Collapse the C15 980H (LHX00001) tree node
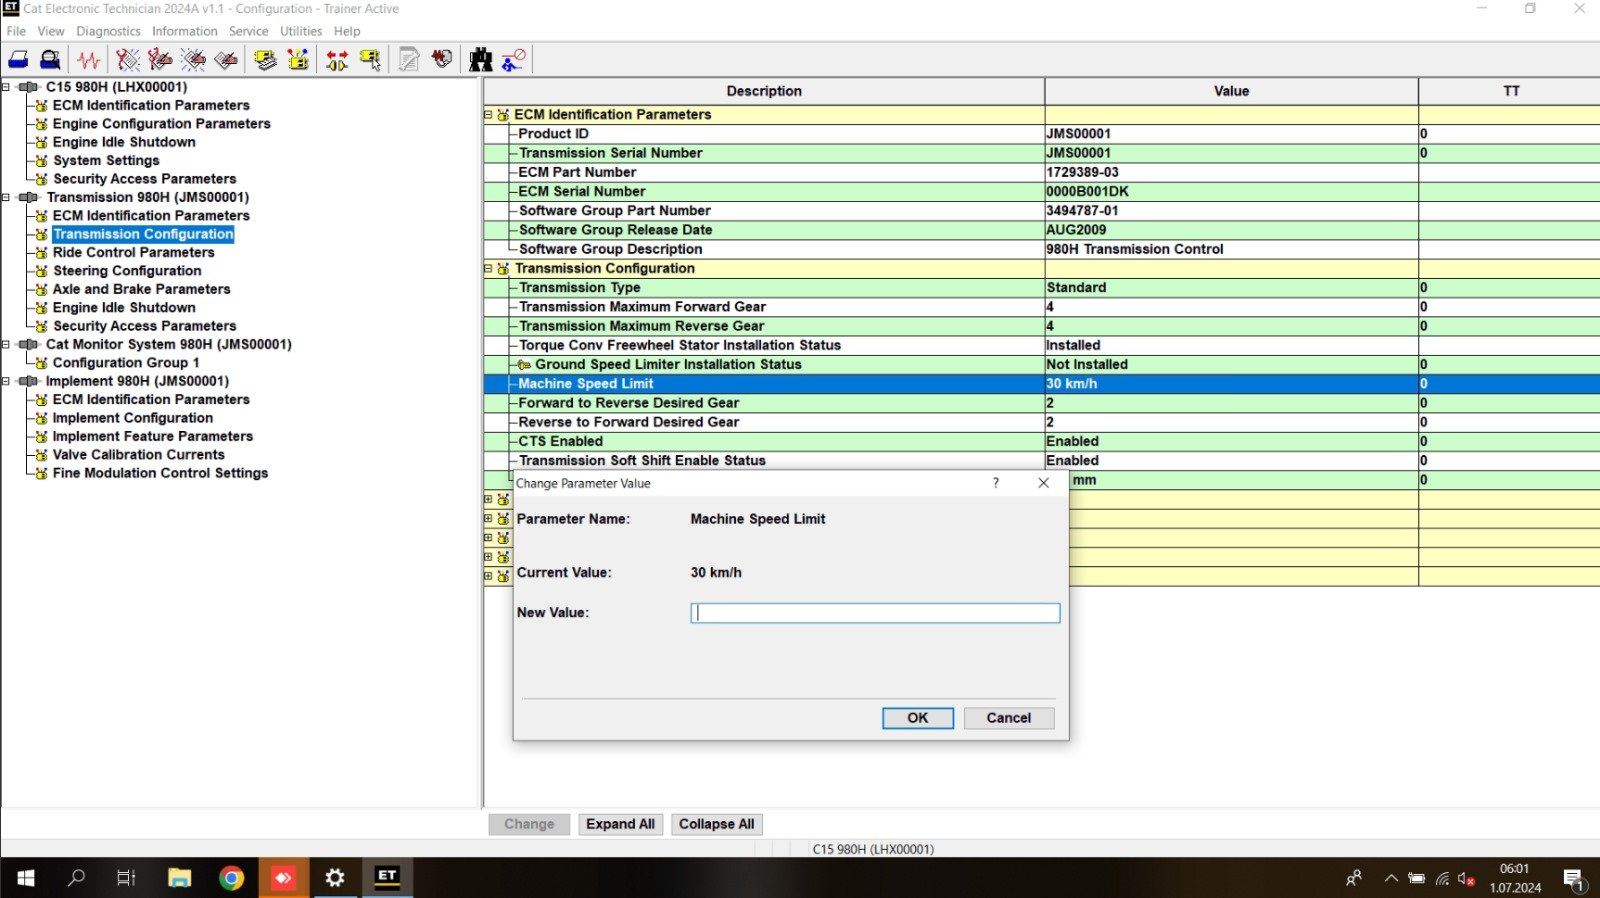Viewport: 1600px width, 898px height. click(x=6, y=87)
